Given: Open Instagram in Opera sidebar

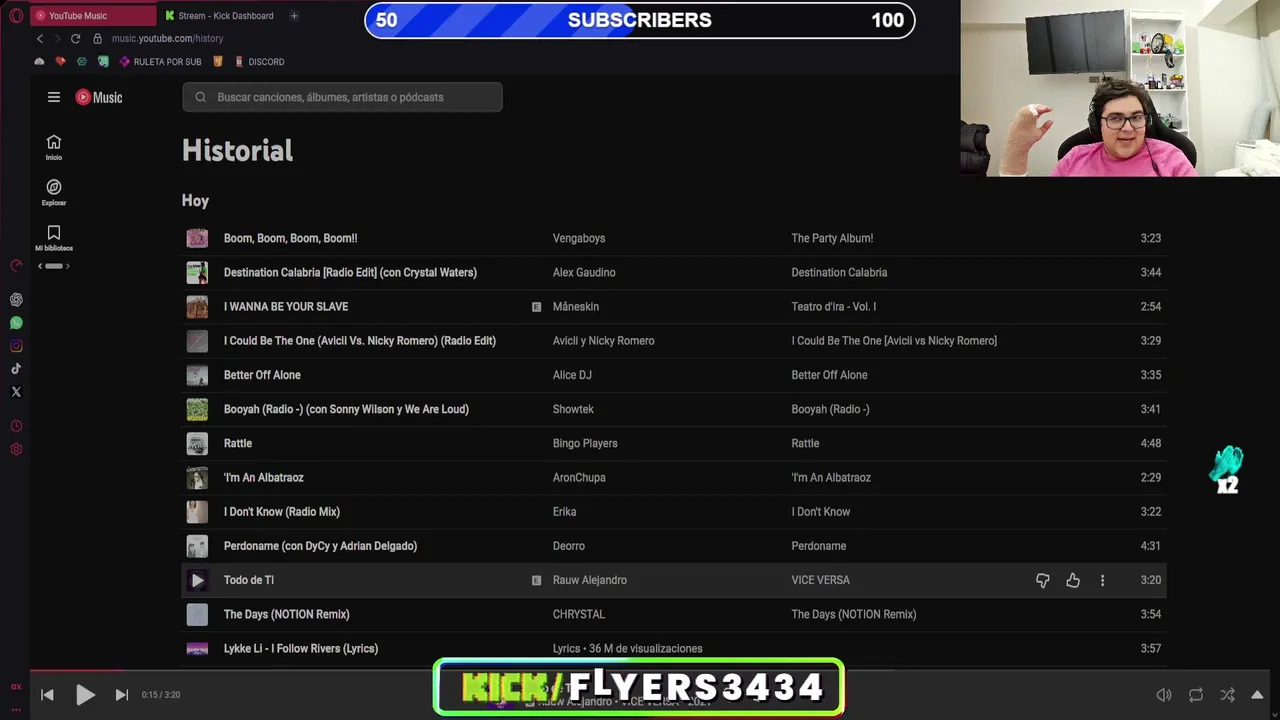Looking at the screenshot, I should (x=16, y=346).
